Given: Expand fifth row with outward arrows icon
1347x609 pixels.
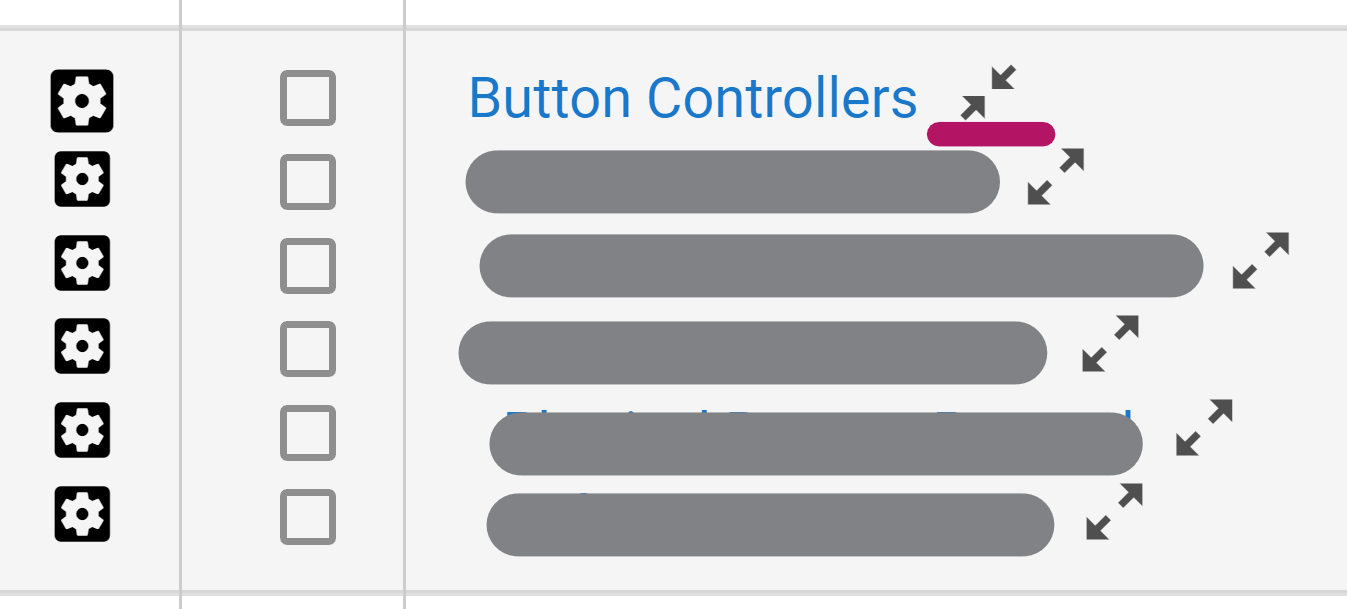Looking at the screenshot, I should [1205, 428].
